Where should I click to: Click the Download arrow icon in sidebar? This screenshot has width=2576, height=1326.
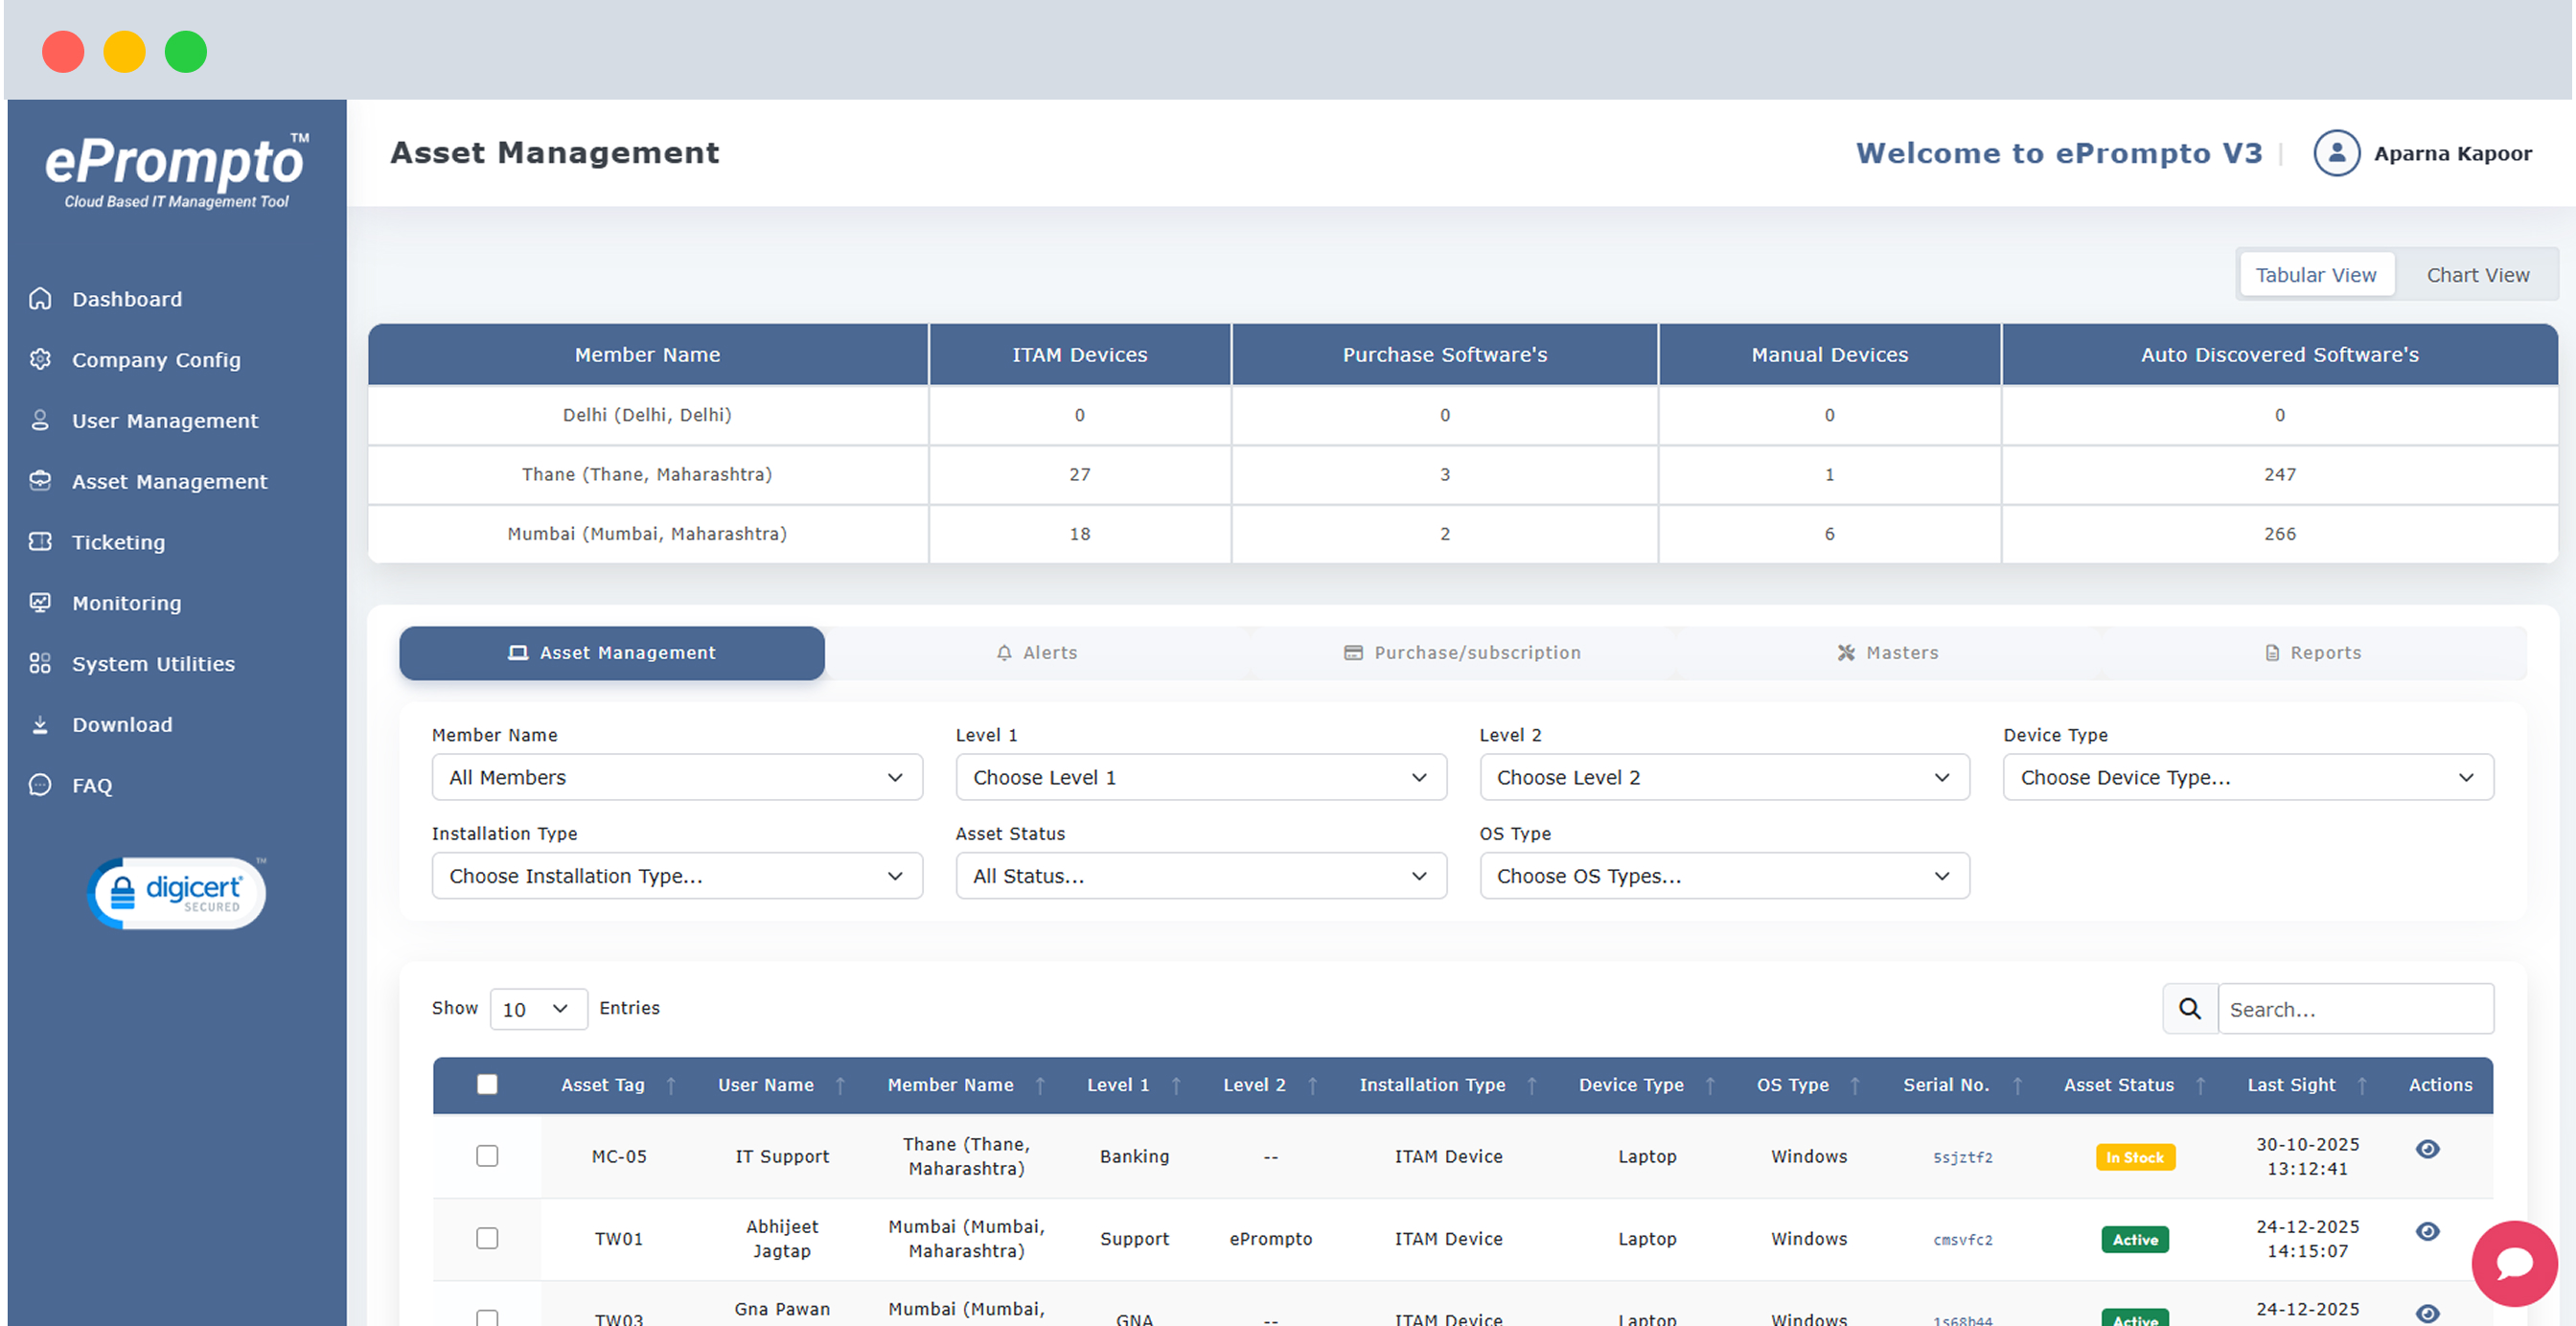click(40, 725)
